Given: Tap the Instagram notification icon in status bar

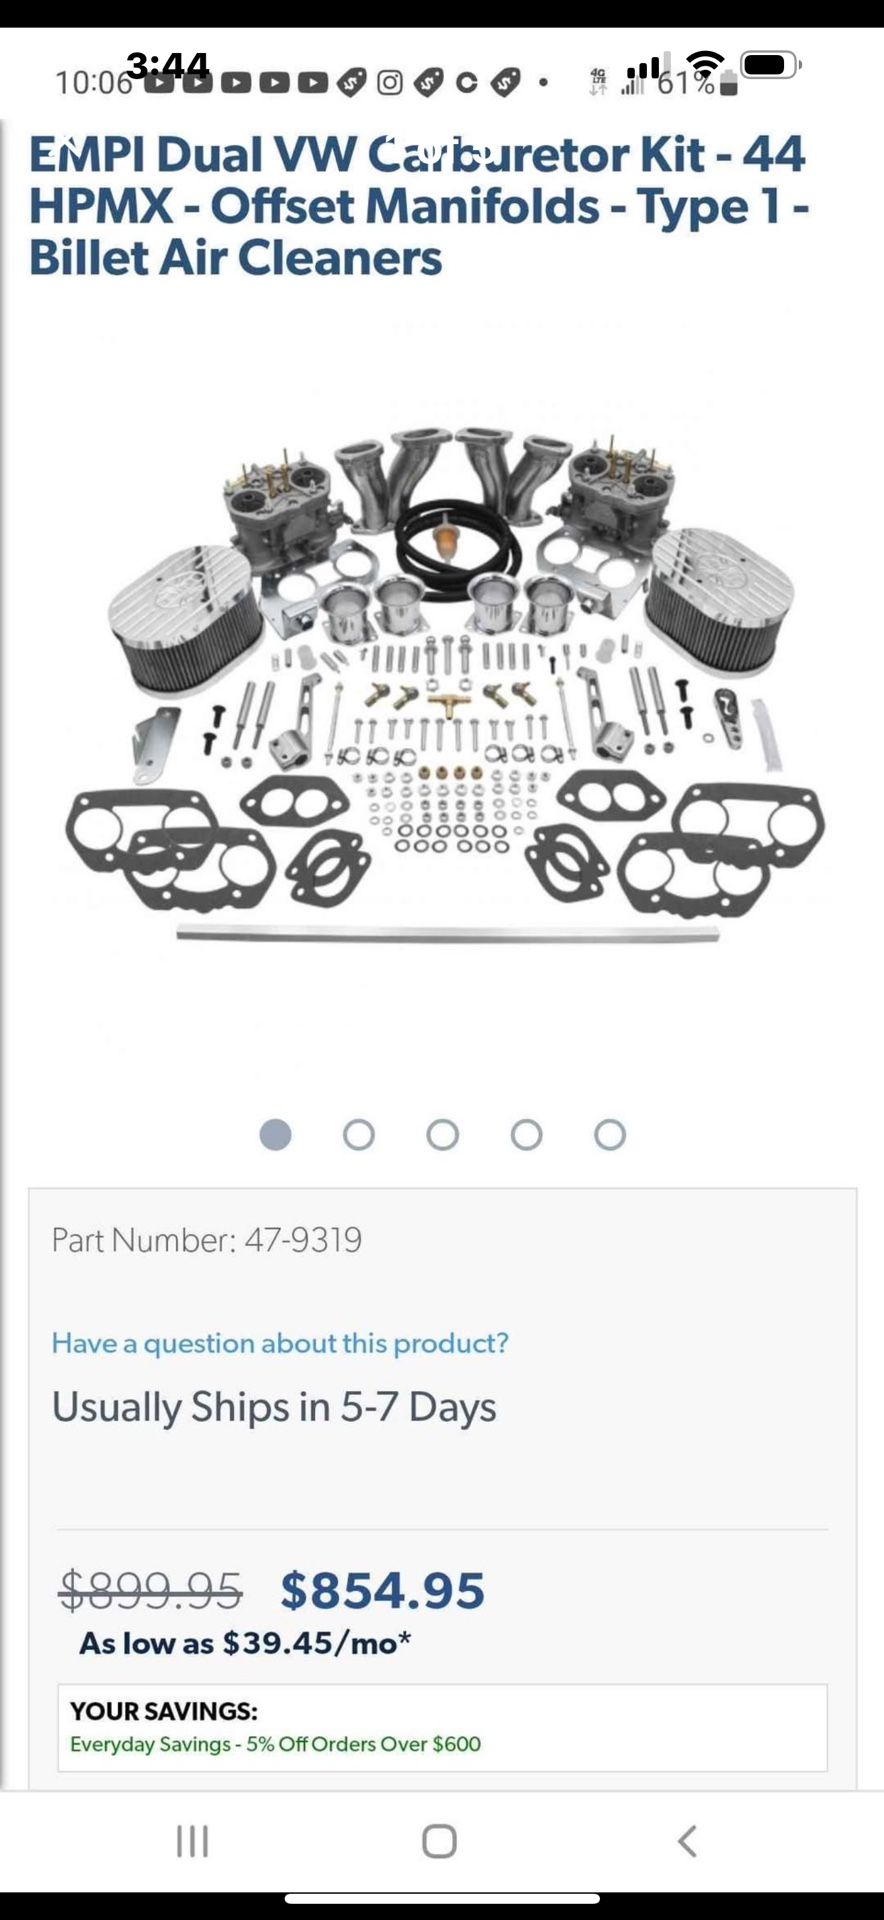Looking at the screenshot, I should pos(390,82).
